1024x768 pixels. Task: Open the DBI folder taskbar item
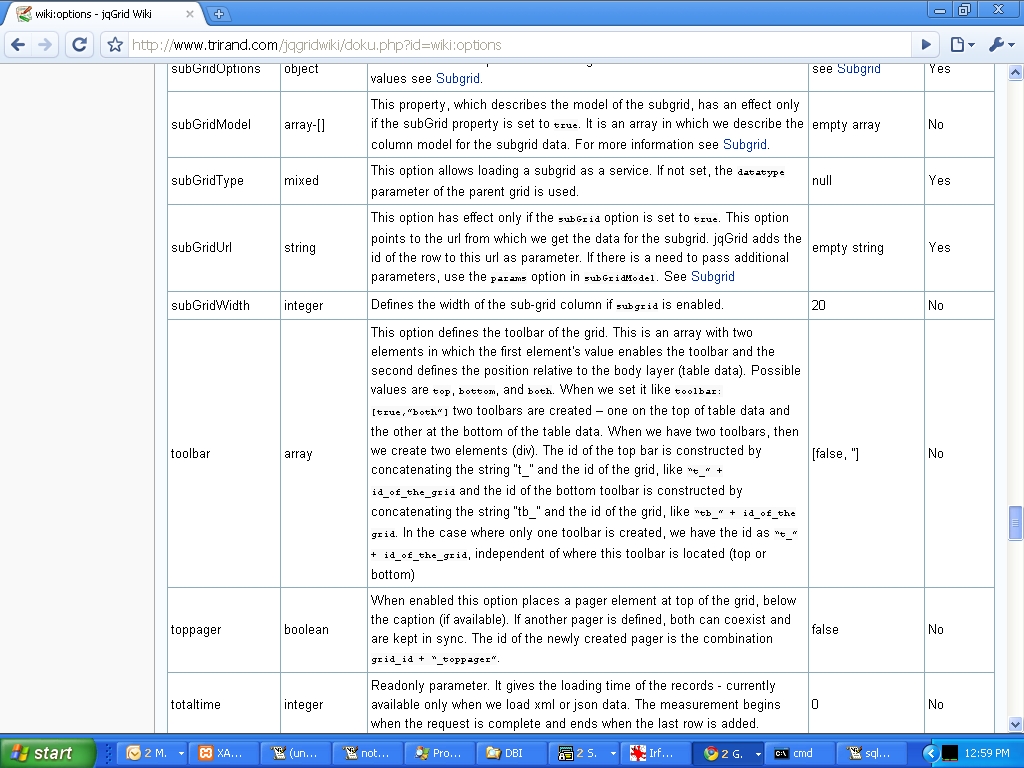[513, 753]
